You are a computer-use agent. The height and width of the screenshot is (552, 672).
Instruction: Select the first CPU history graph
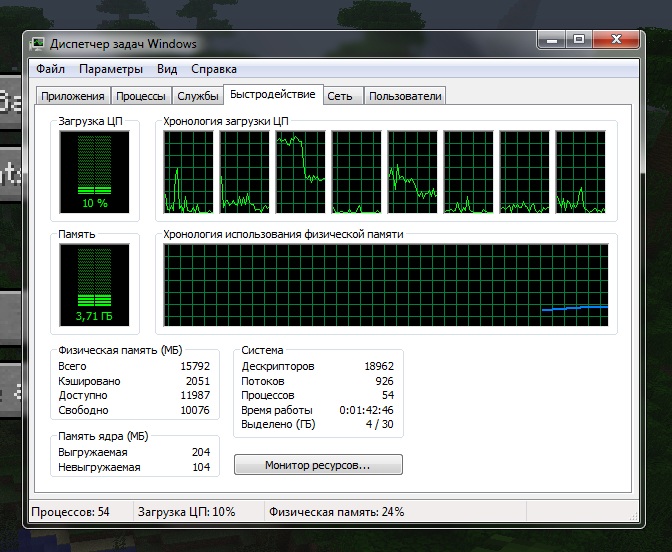click(x=189, y=173)
